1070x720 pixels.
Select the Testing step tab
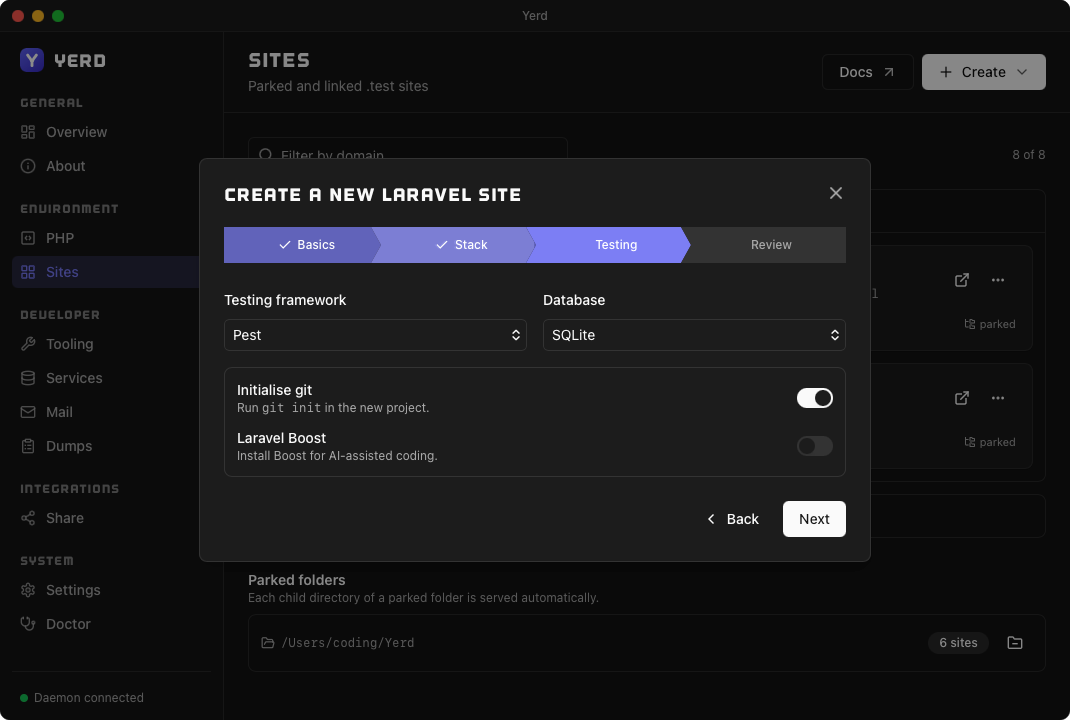610,245
